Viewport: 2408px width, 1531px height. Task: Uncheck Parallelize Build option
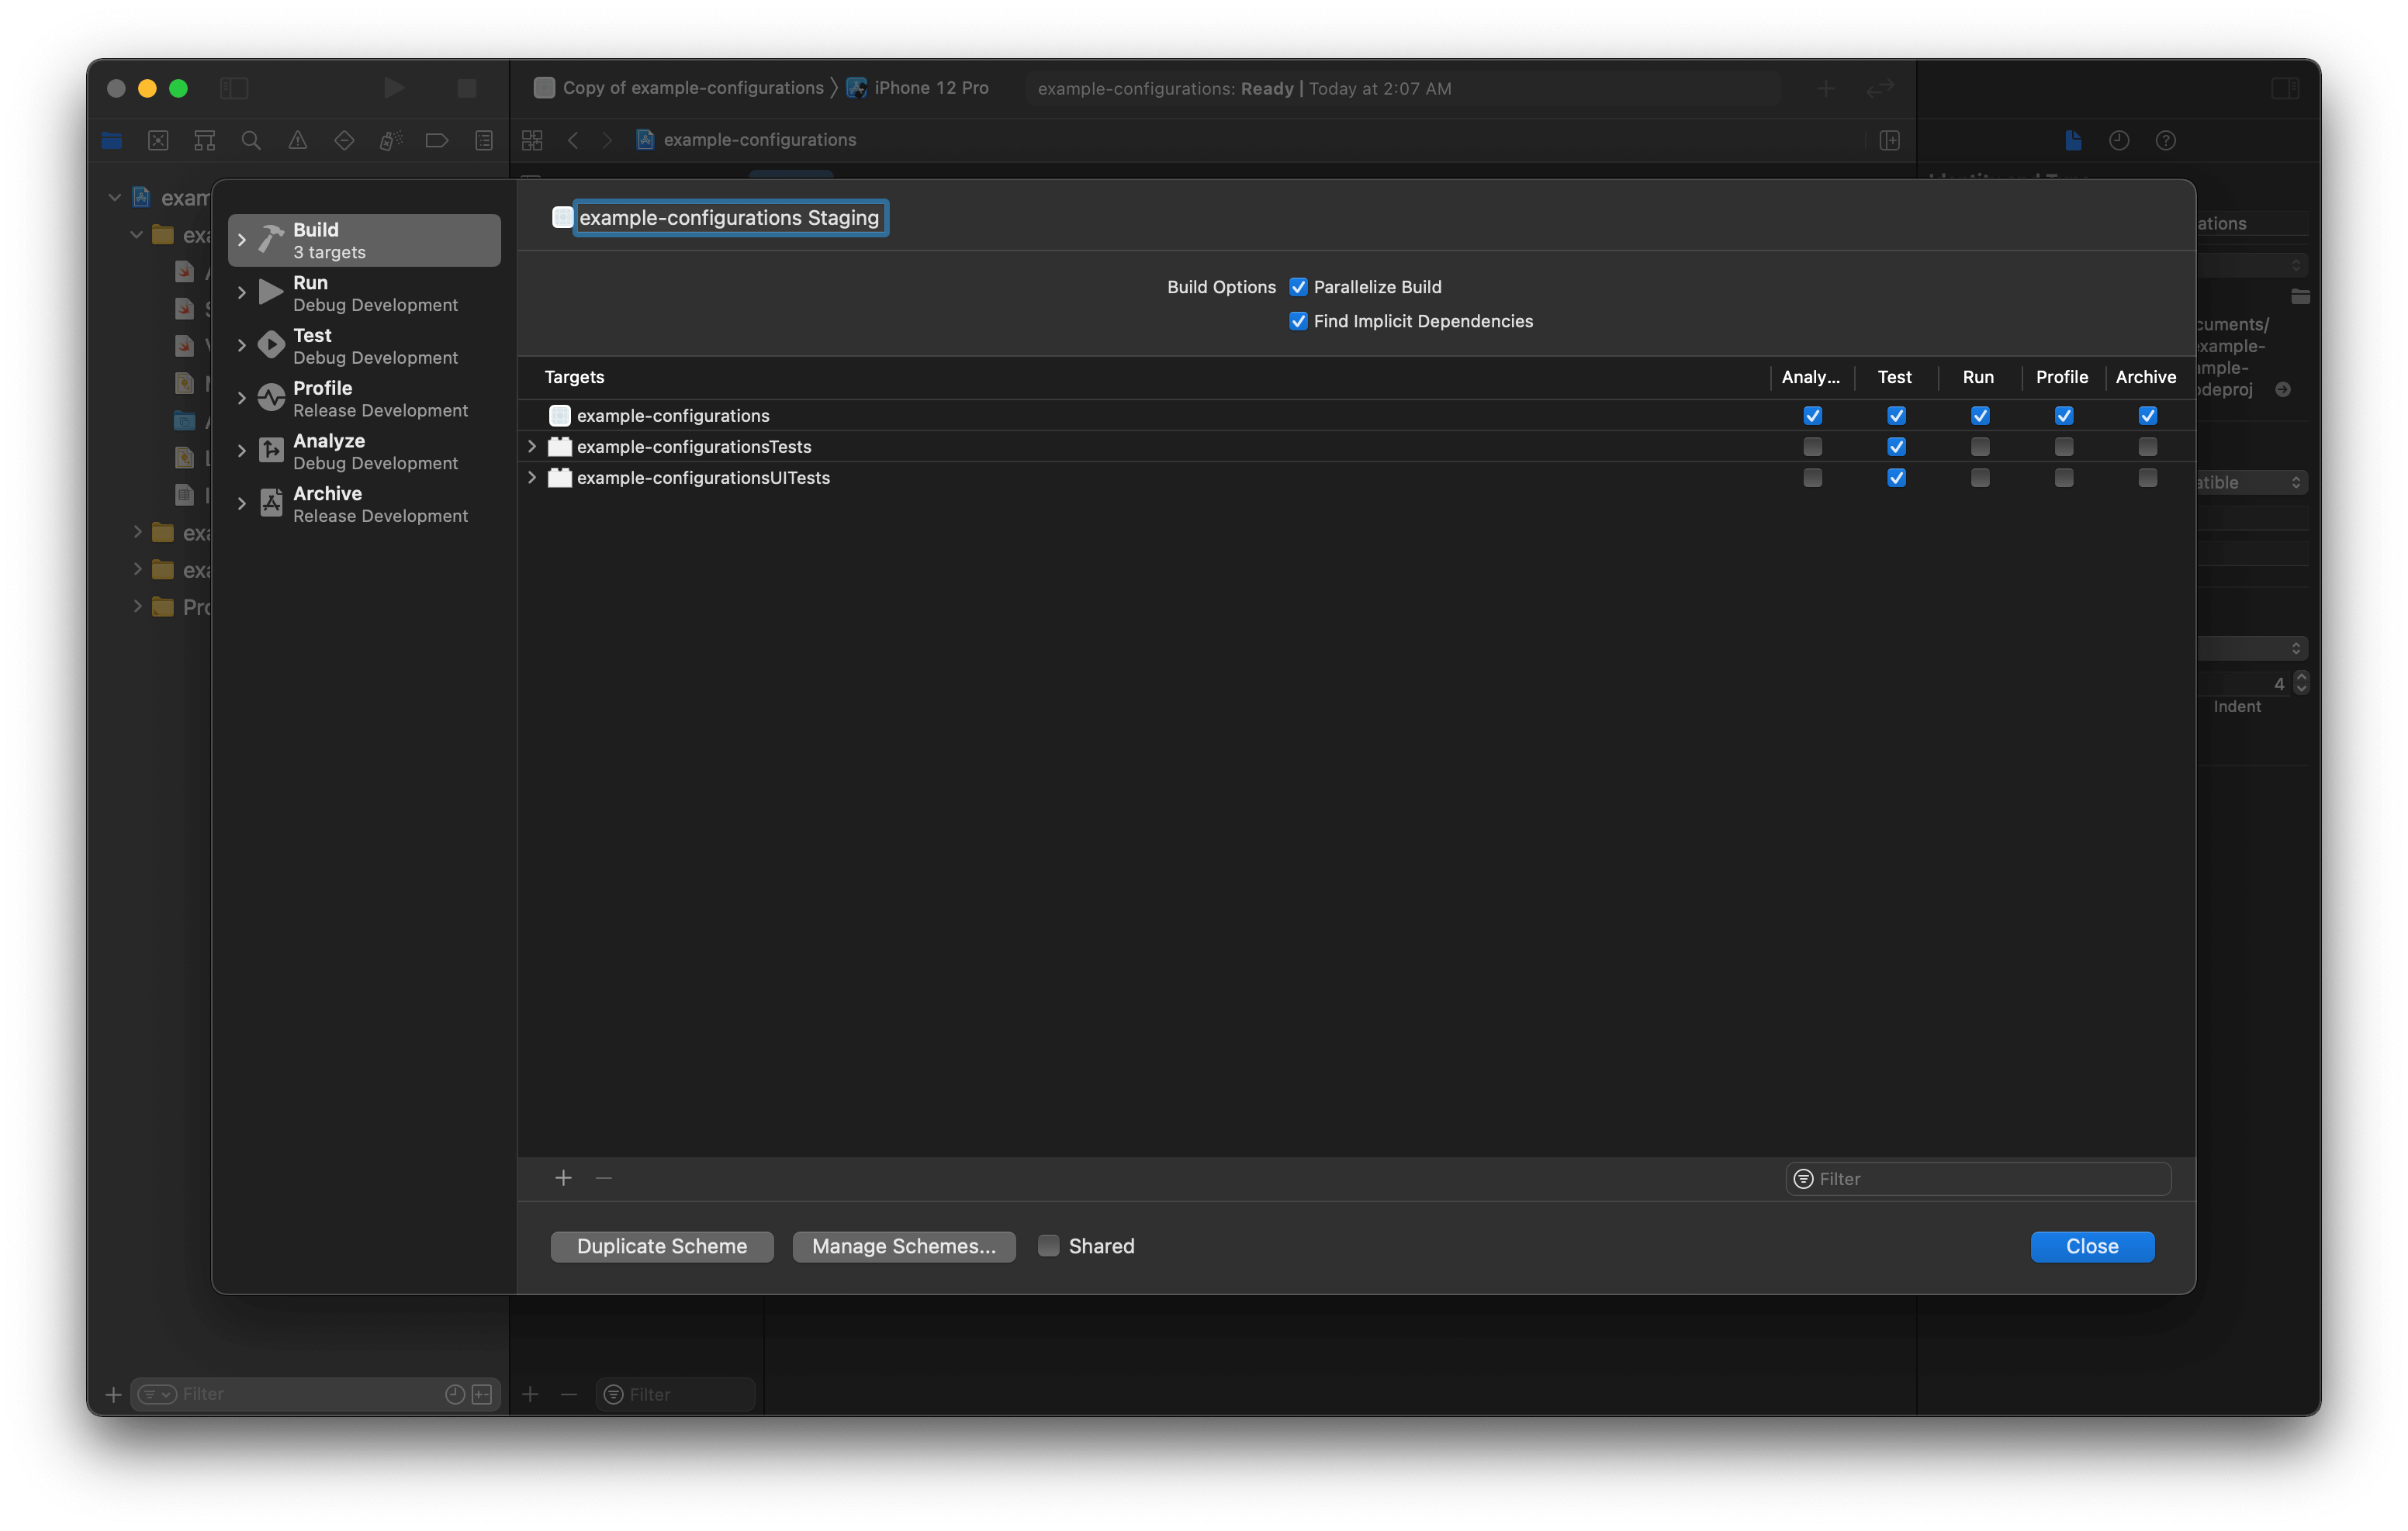coord(1298,287)
